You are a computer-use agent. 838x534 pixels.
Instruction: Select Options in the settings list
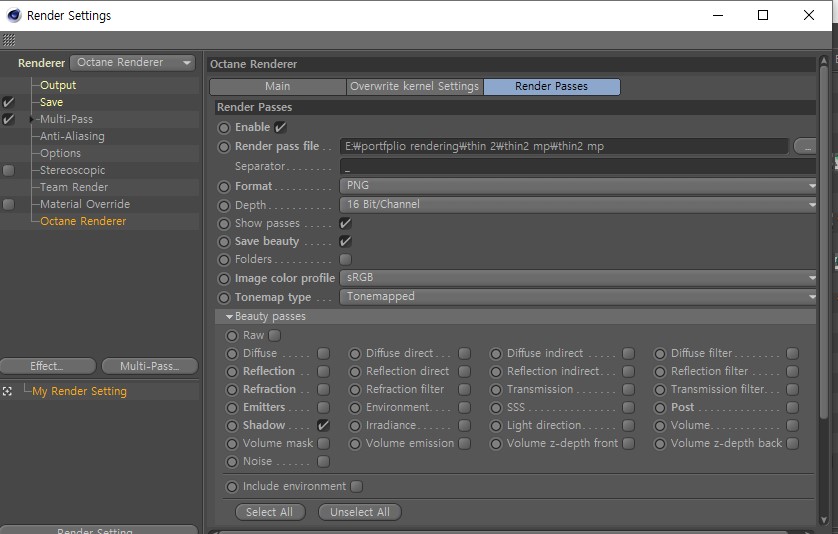click(x=60, y=153)
